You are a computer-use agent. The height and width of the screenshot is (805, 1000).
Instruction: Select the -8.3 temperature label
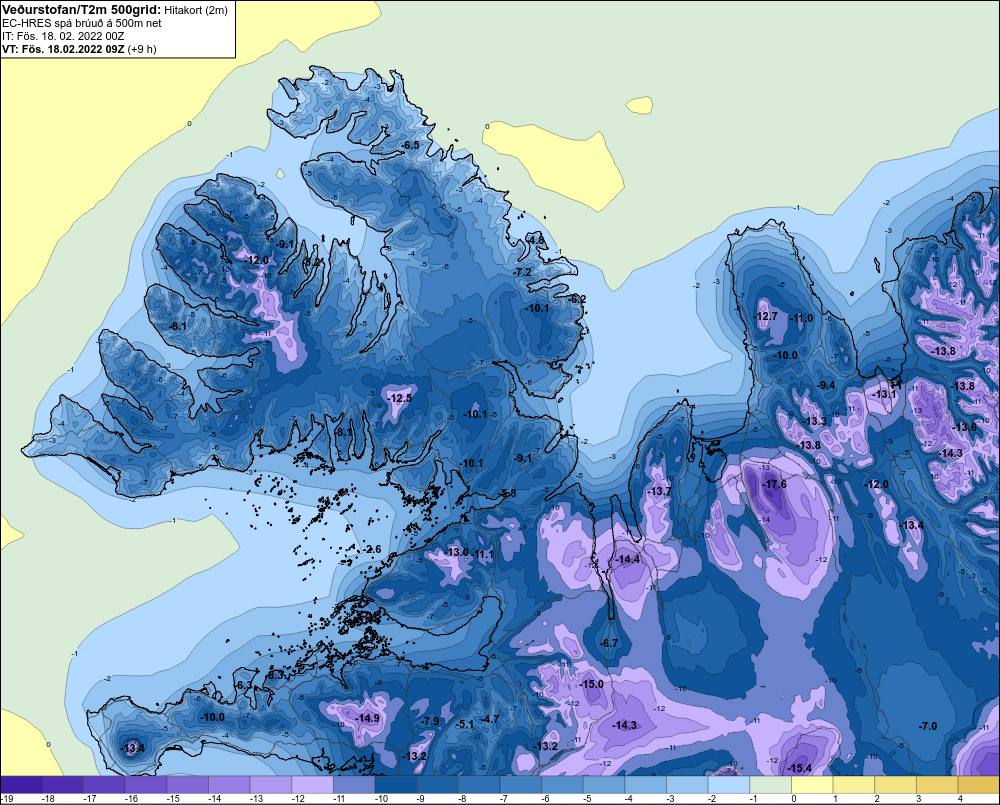tap(275, 674)
